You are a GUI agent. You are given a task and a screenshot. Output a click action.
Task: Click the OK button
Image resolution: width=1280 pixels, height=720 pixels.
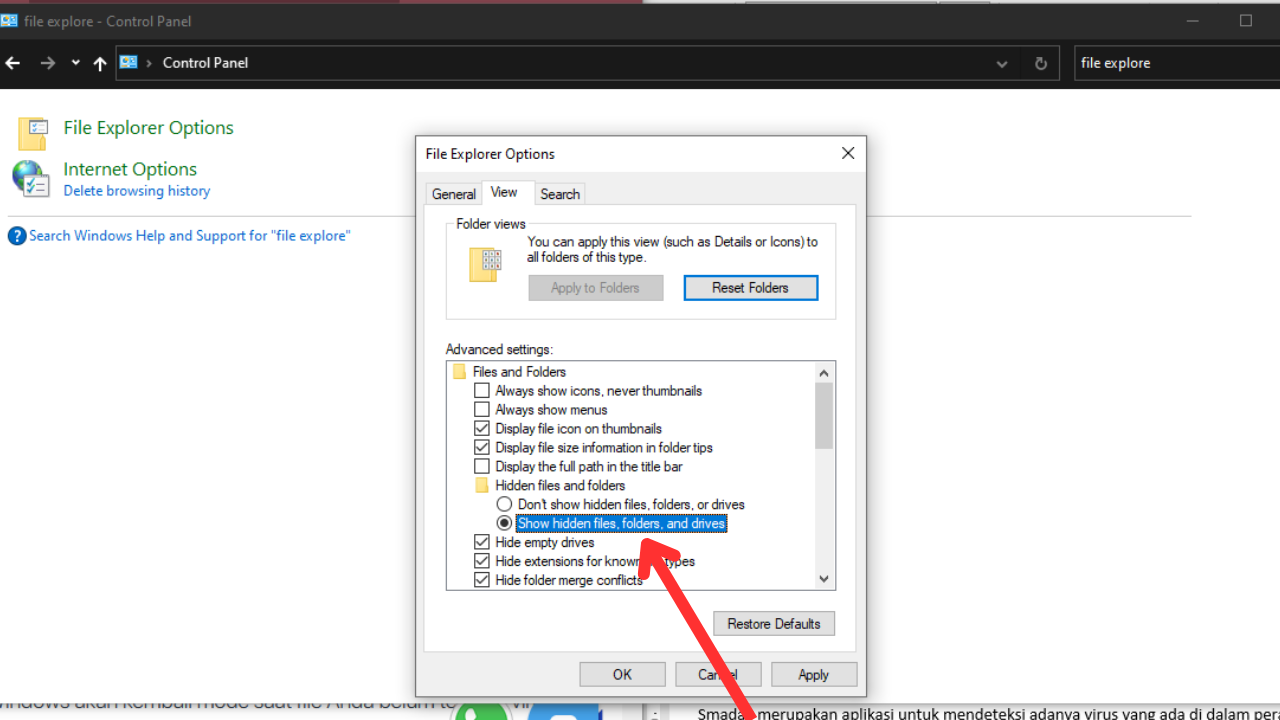click(x=622, y=675)
